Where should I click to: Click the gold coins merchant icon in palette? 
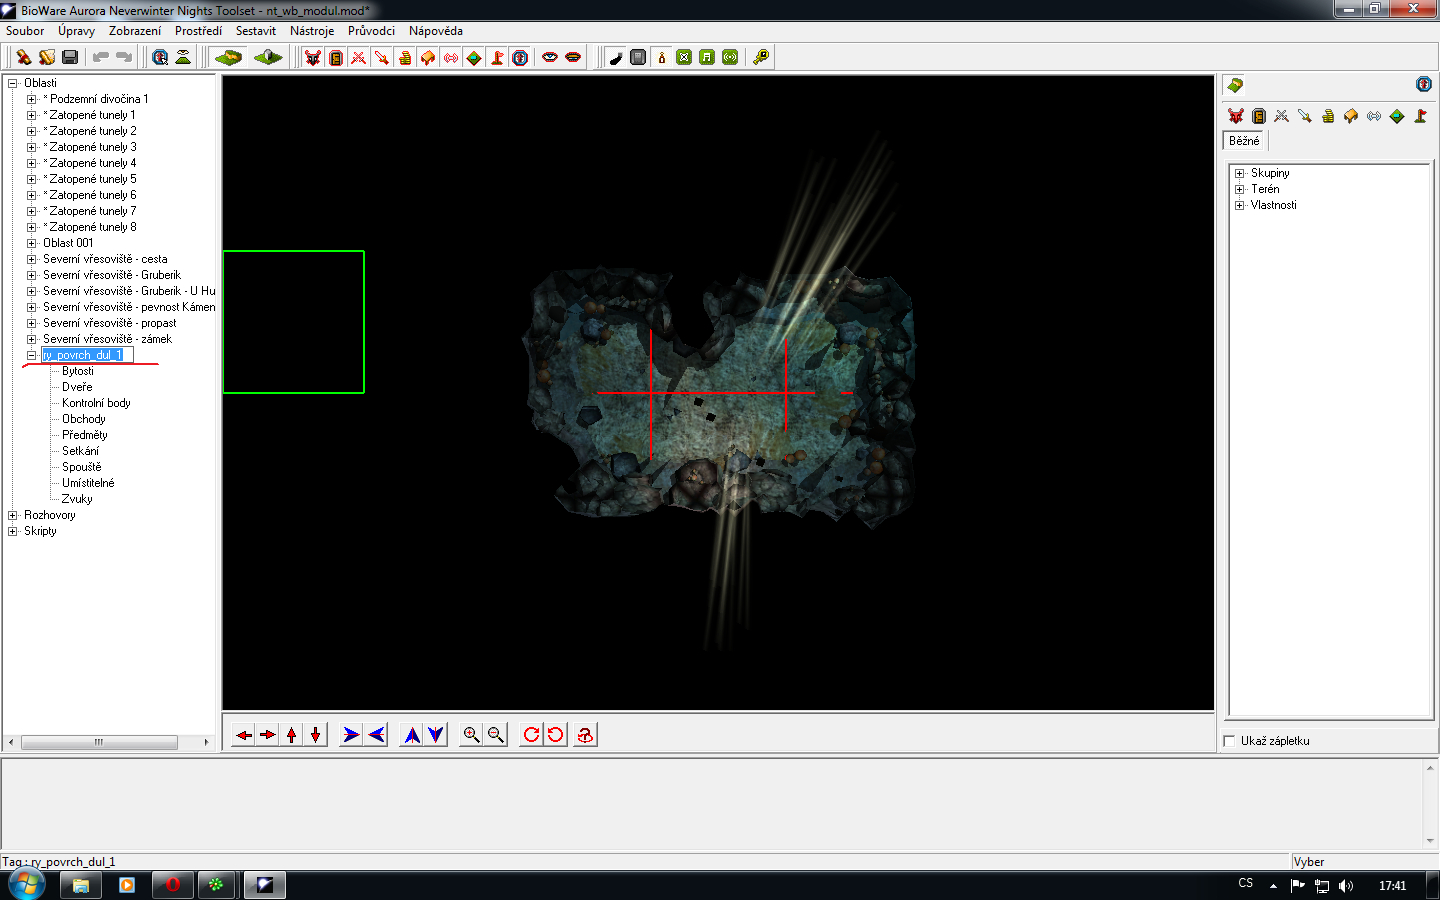pyautogui.click(x=1328, y=116)
